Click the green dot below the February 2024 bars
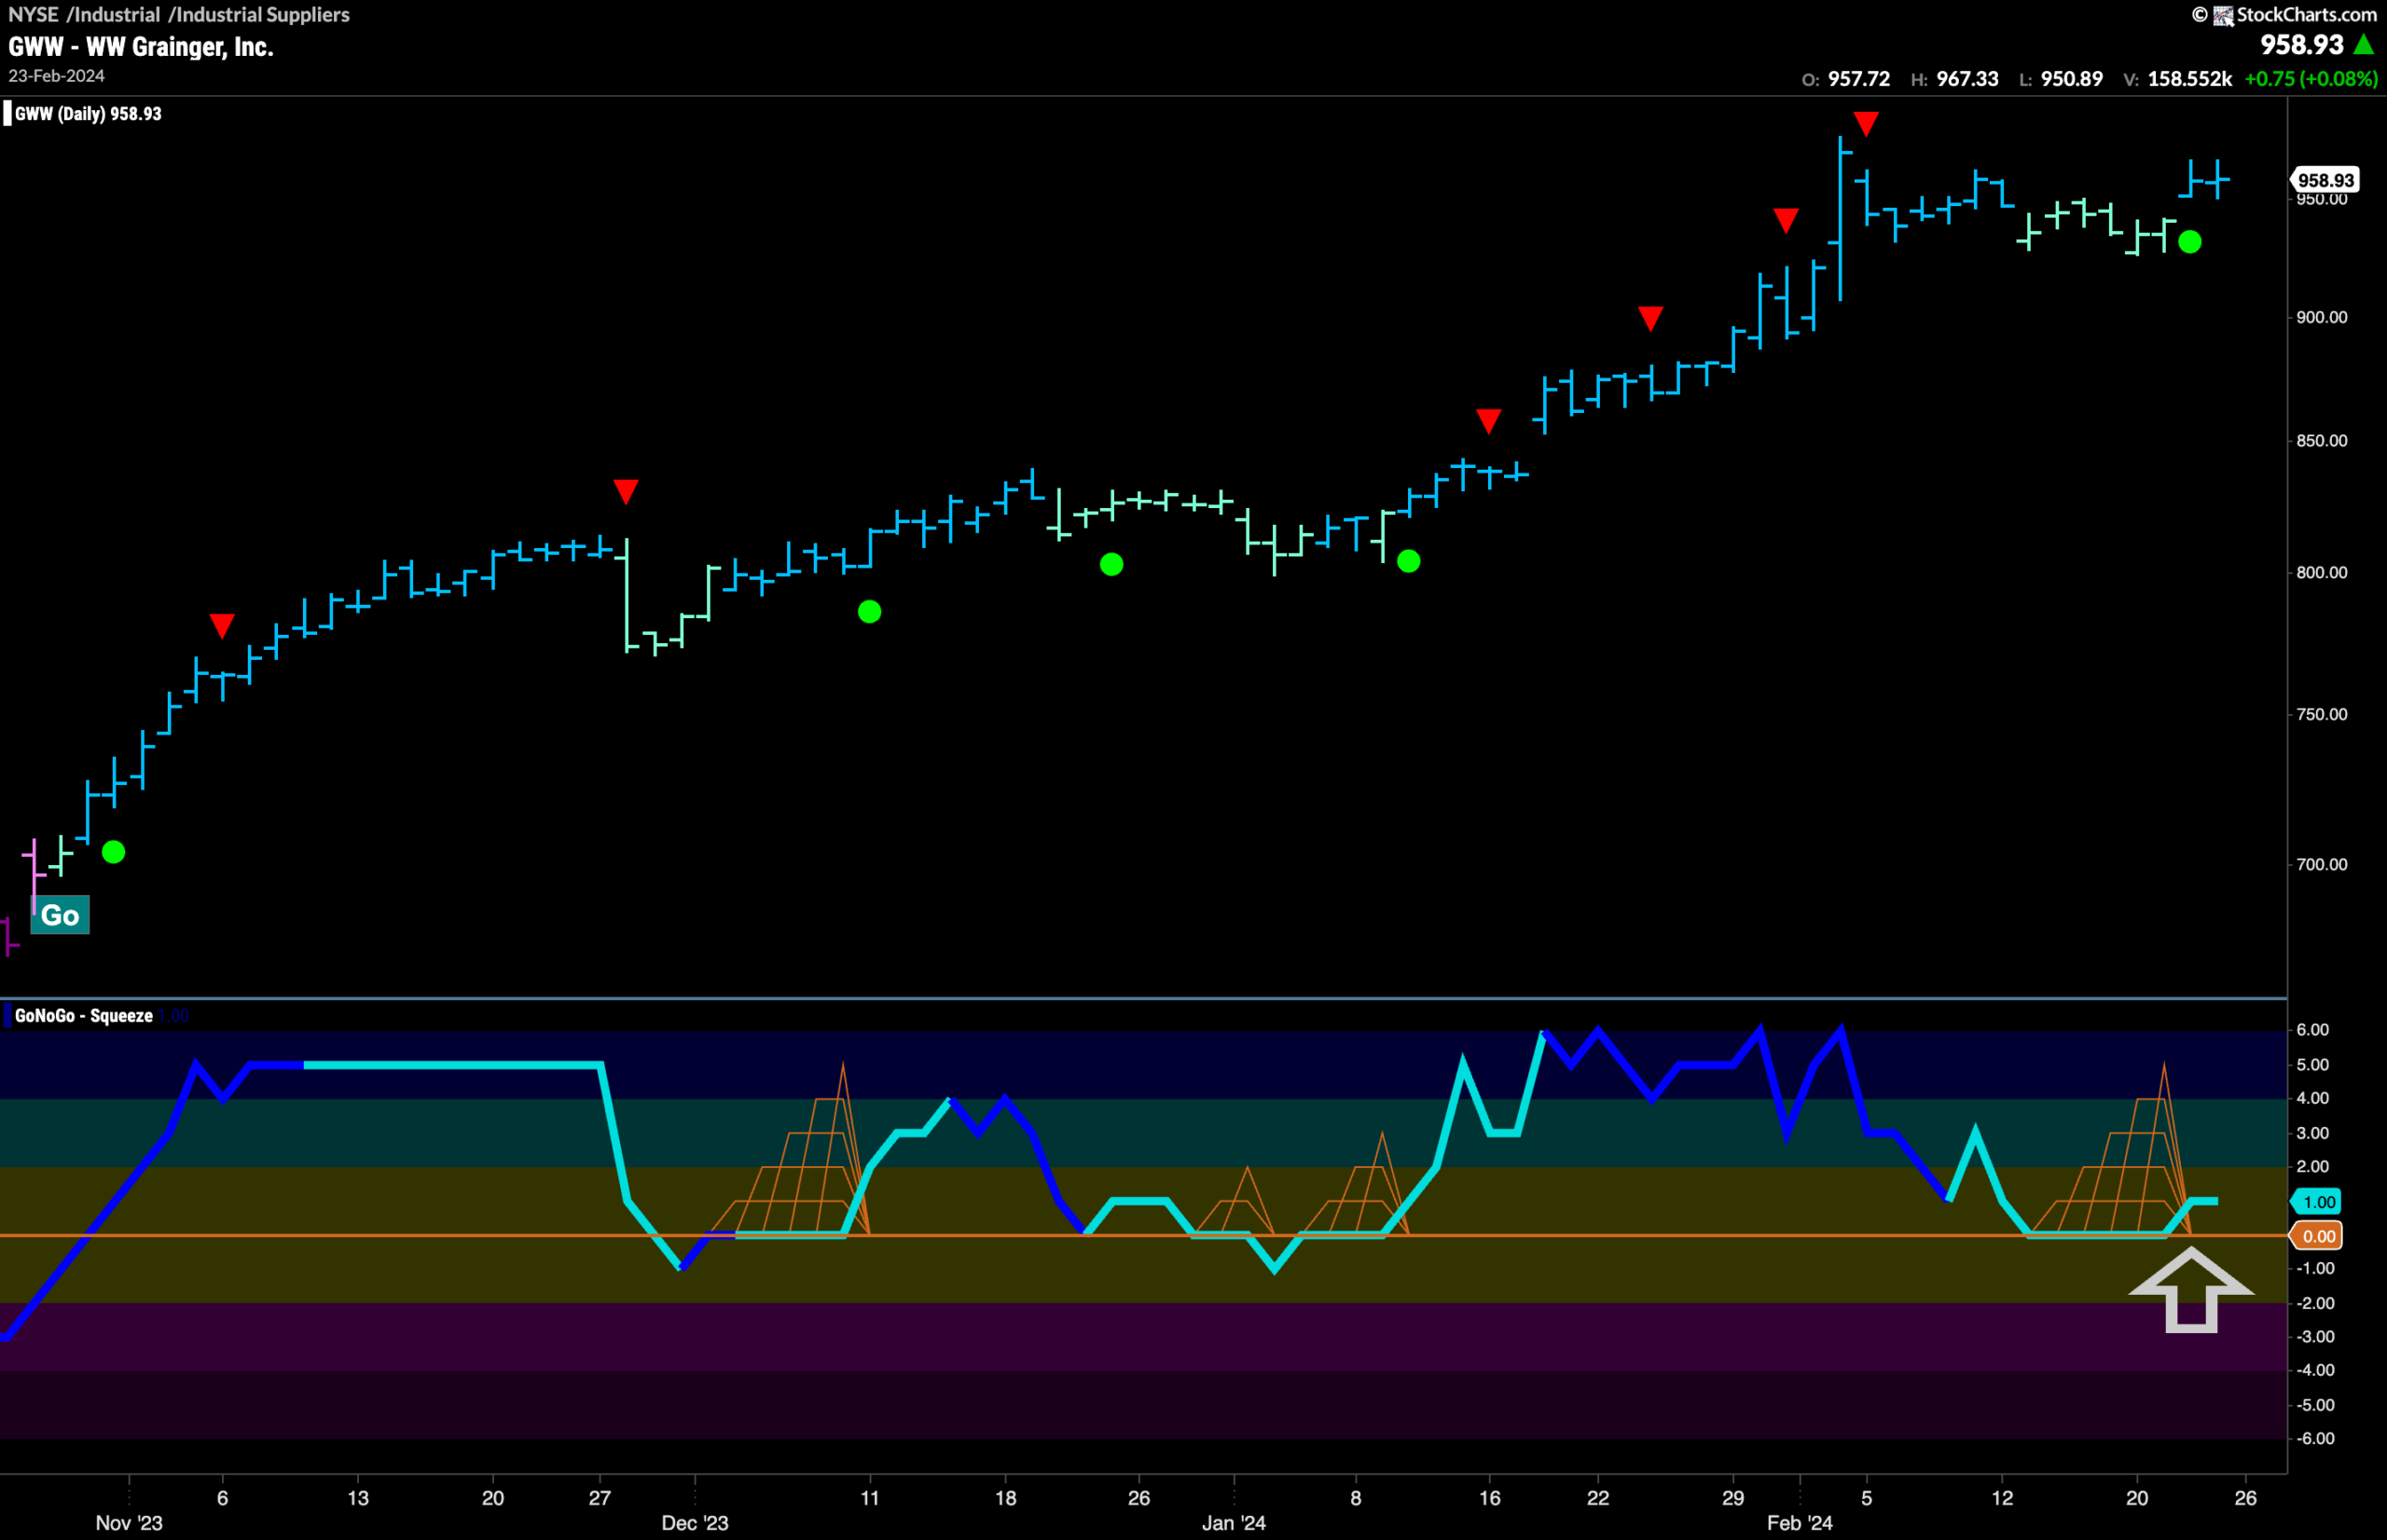2387x1540 pixels. (x=2189, y=242)
